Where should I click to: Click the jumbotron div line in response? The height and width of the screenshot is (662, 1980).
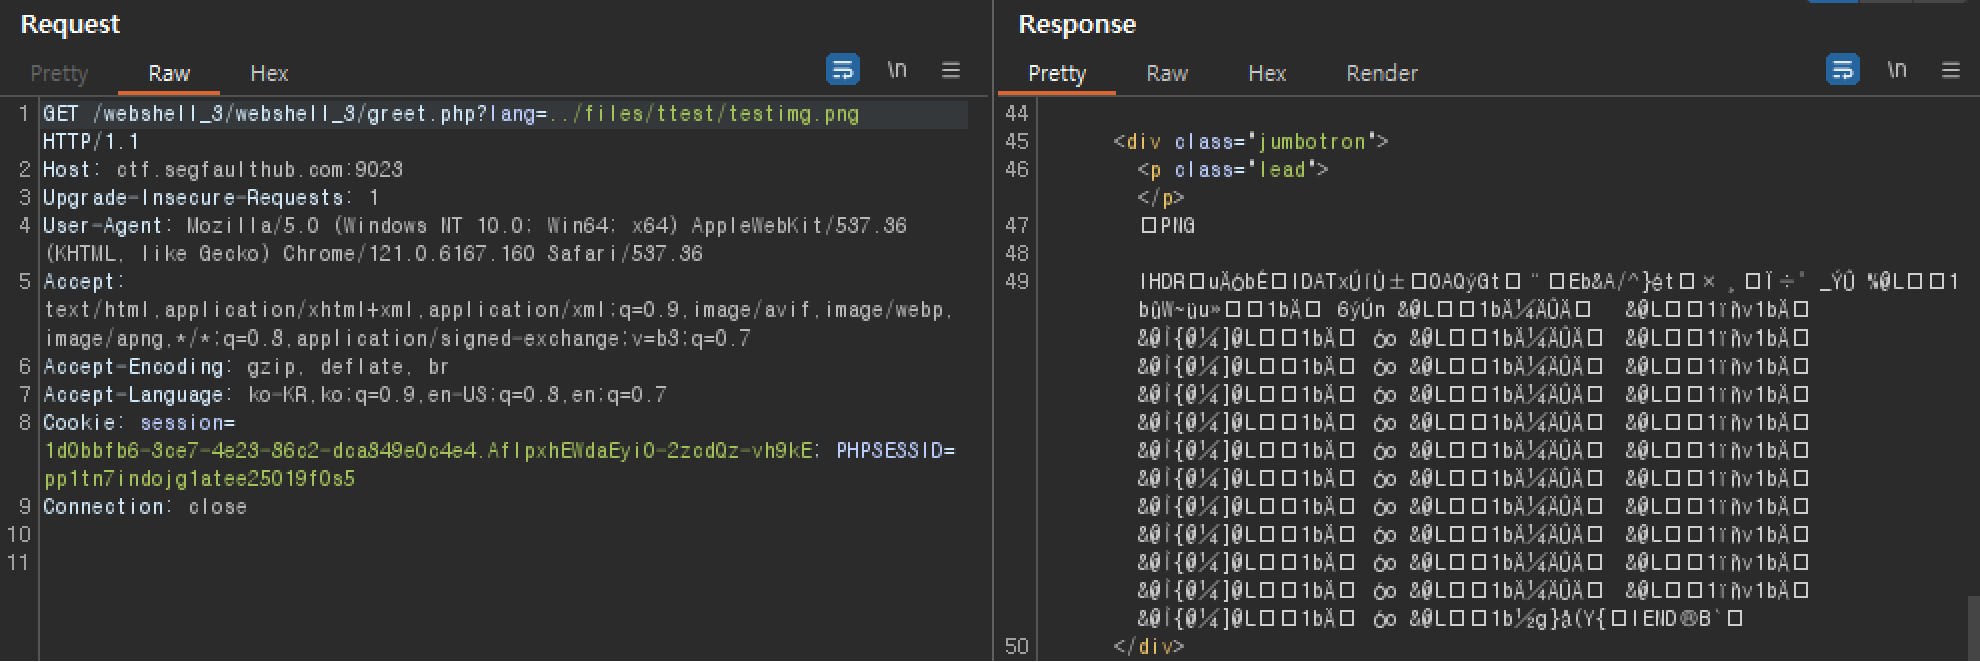[x=1251, y=142]
